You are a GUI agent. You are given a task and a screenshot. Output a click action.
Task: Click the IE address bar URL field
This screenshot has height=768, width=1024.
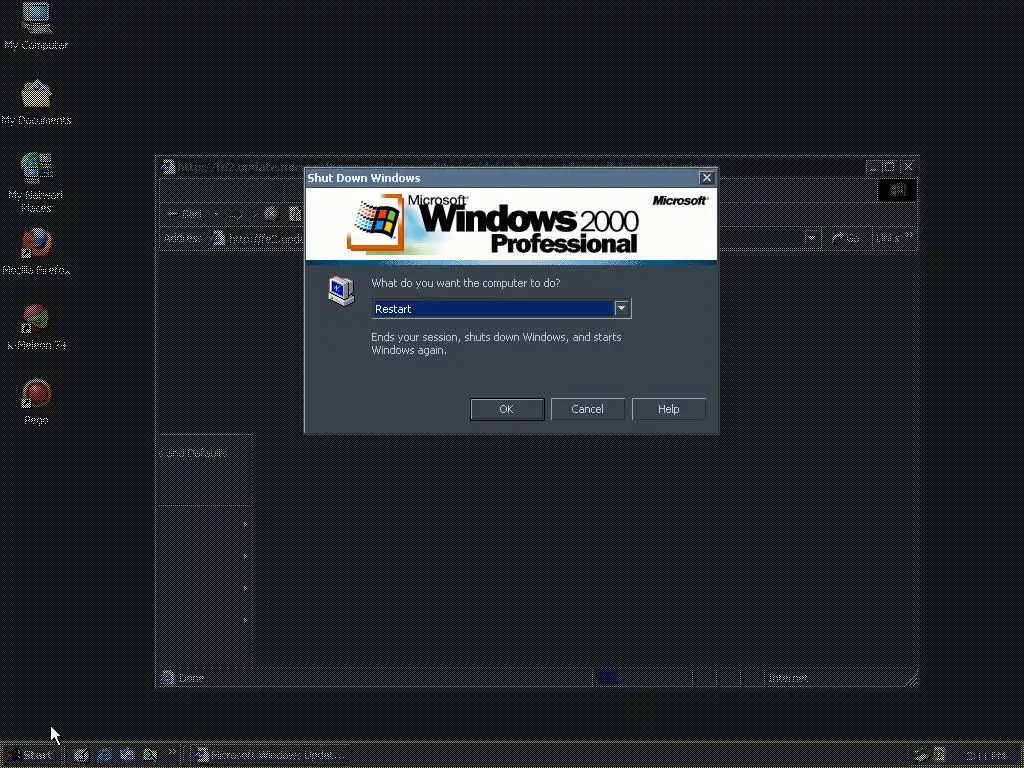pos(513,238)
